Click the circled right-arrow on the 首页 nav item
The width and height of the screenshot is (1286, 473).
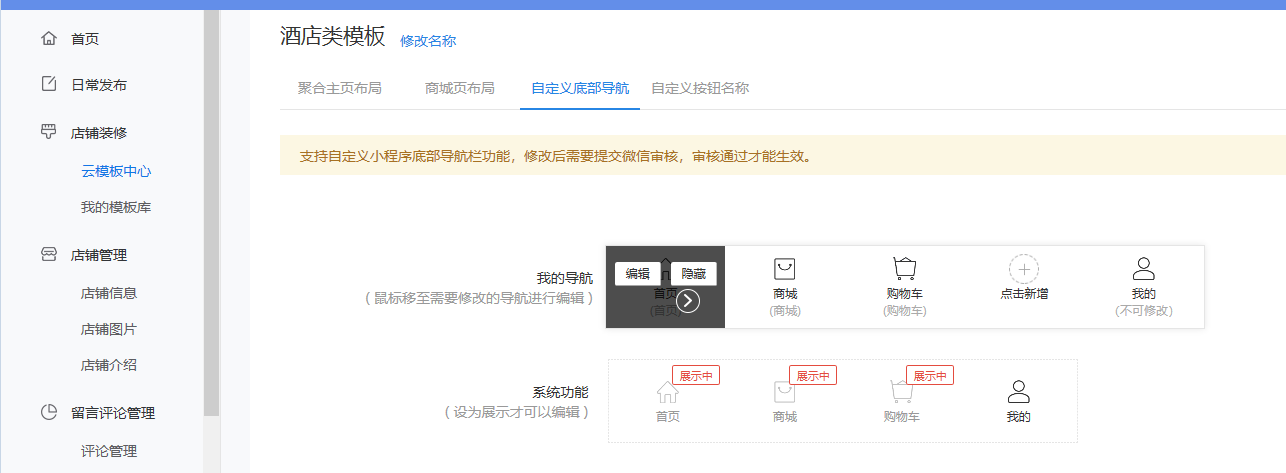point(687,300)
